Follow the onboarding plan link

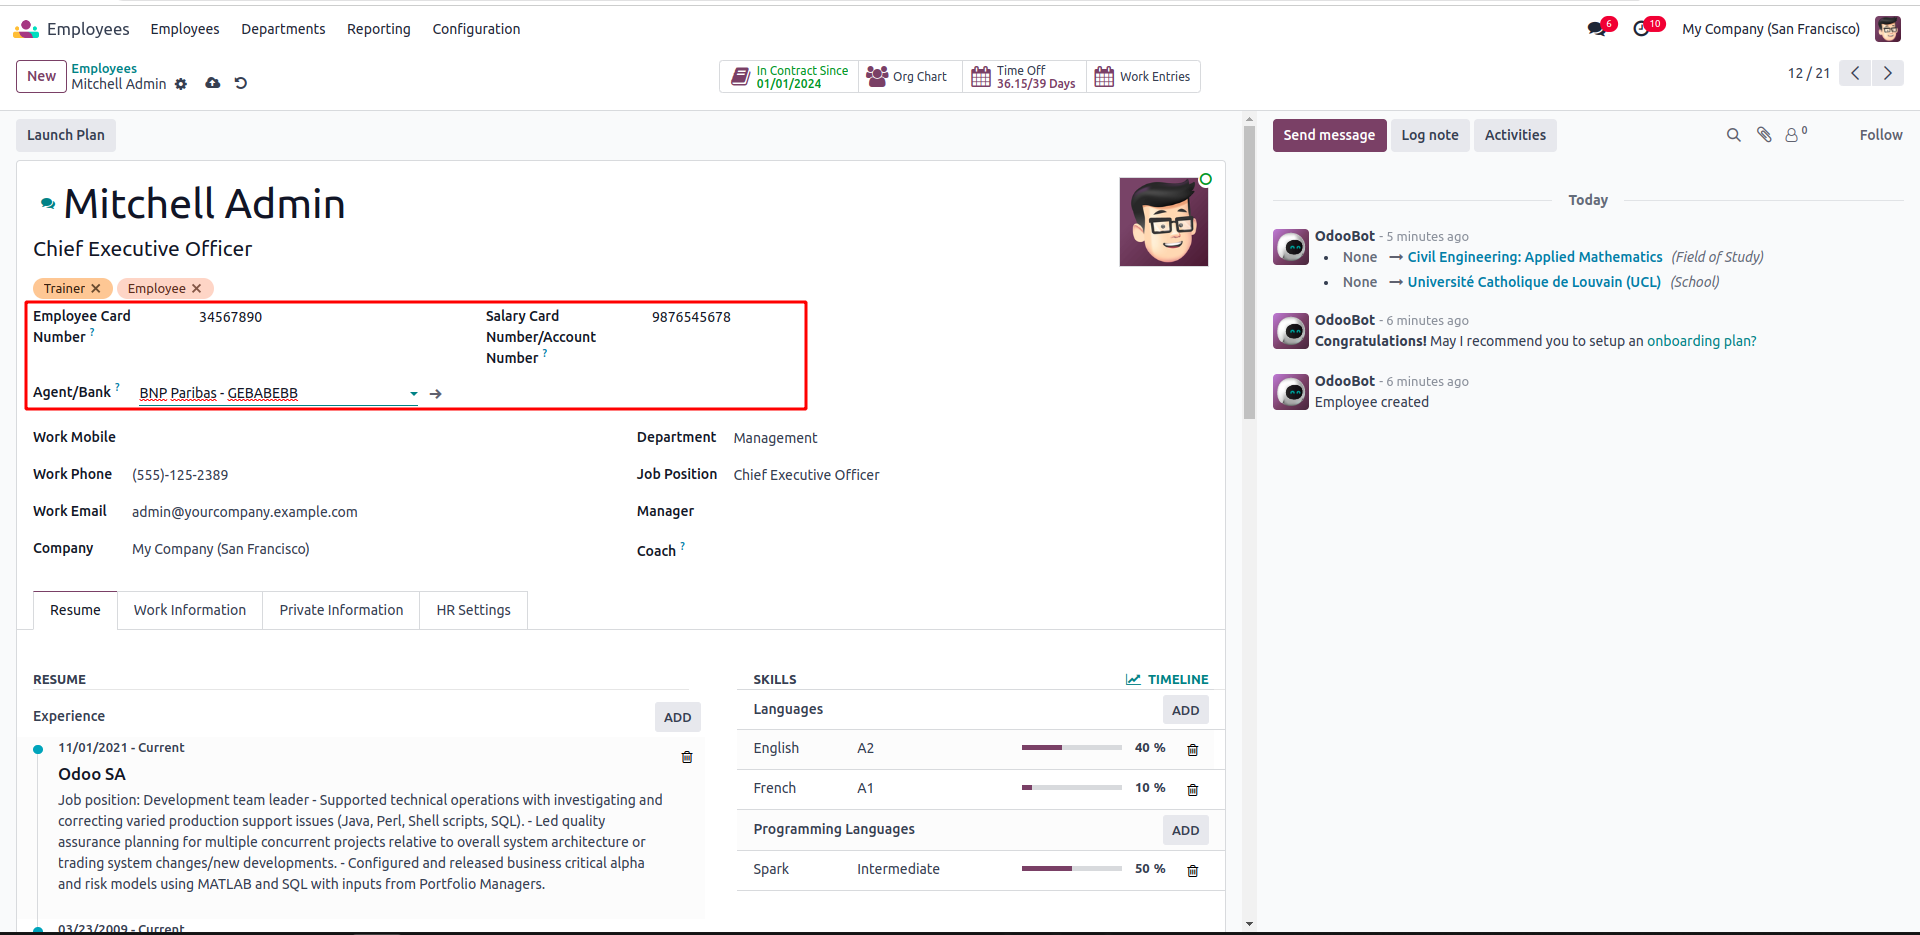[x=1701, y=341]
